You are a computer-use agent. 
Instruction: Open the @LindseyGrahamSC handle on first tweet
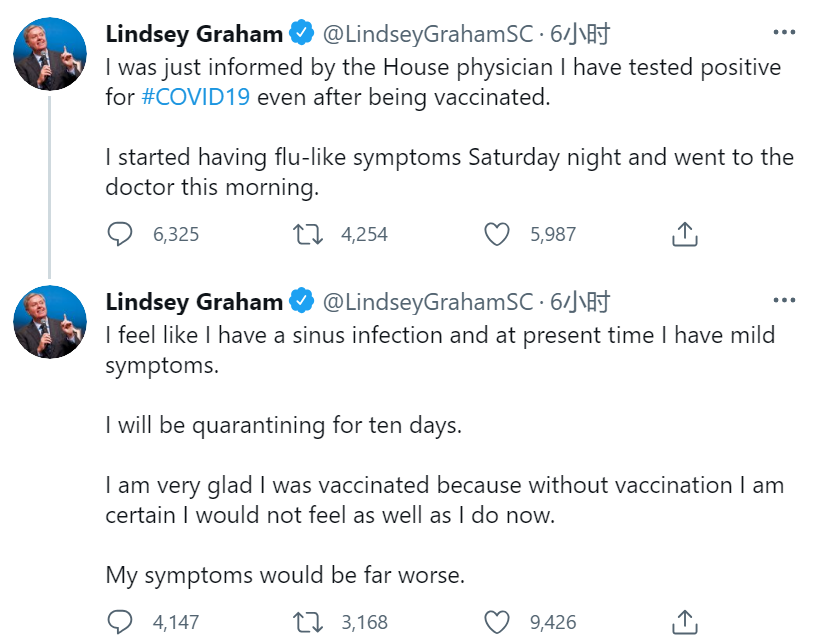point(427,34)
